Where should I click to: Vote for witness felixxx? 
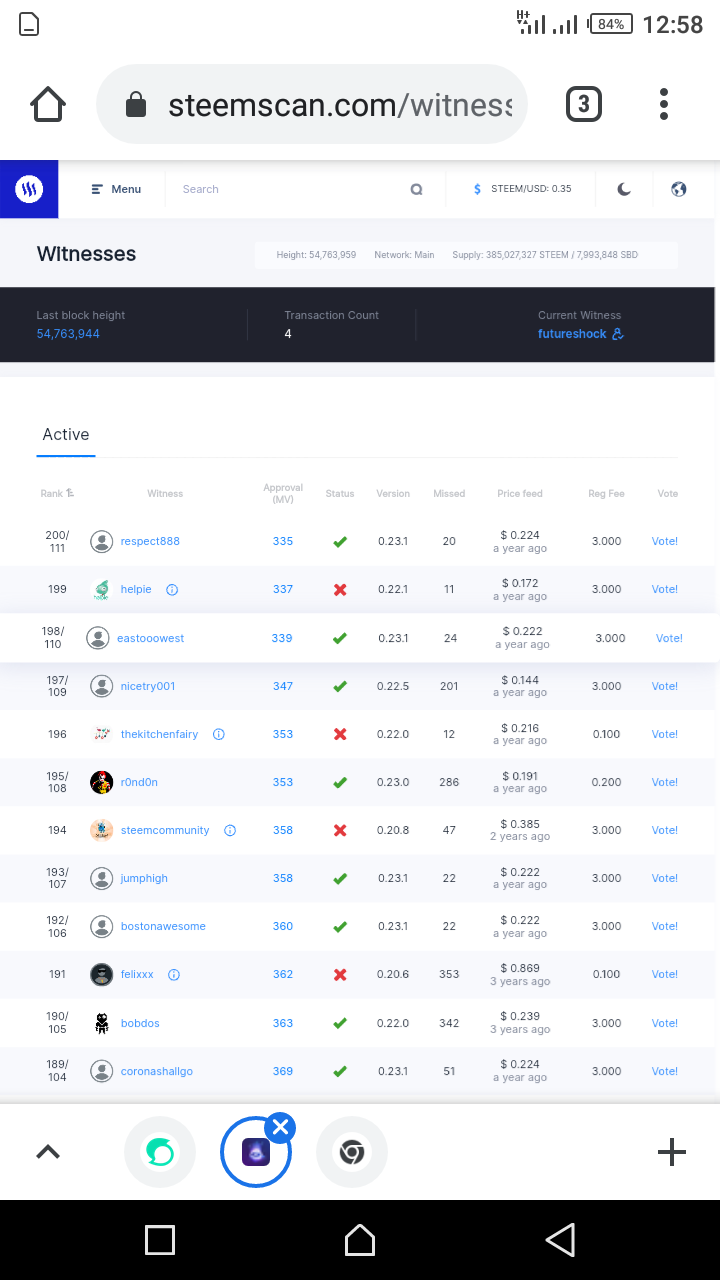point(665,974)
